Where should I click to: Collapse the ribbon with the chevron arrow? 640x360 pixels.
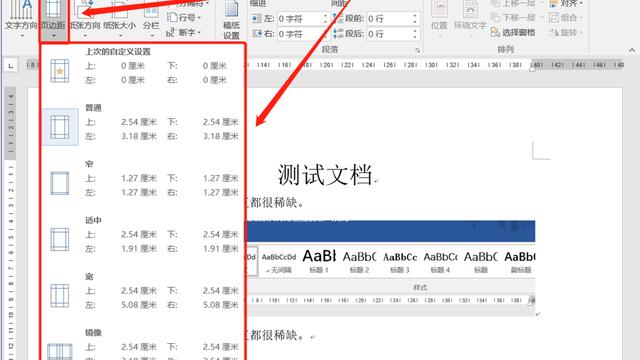click(x=632, y=50)
